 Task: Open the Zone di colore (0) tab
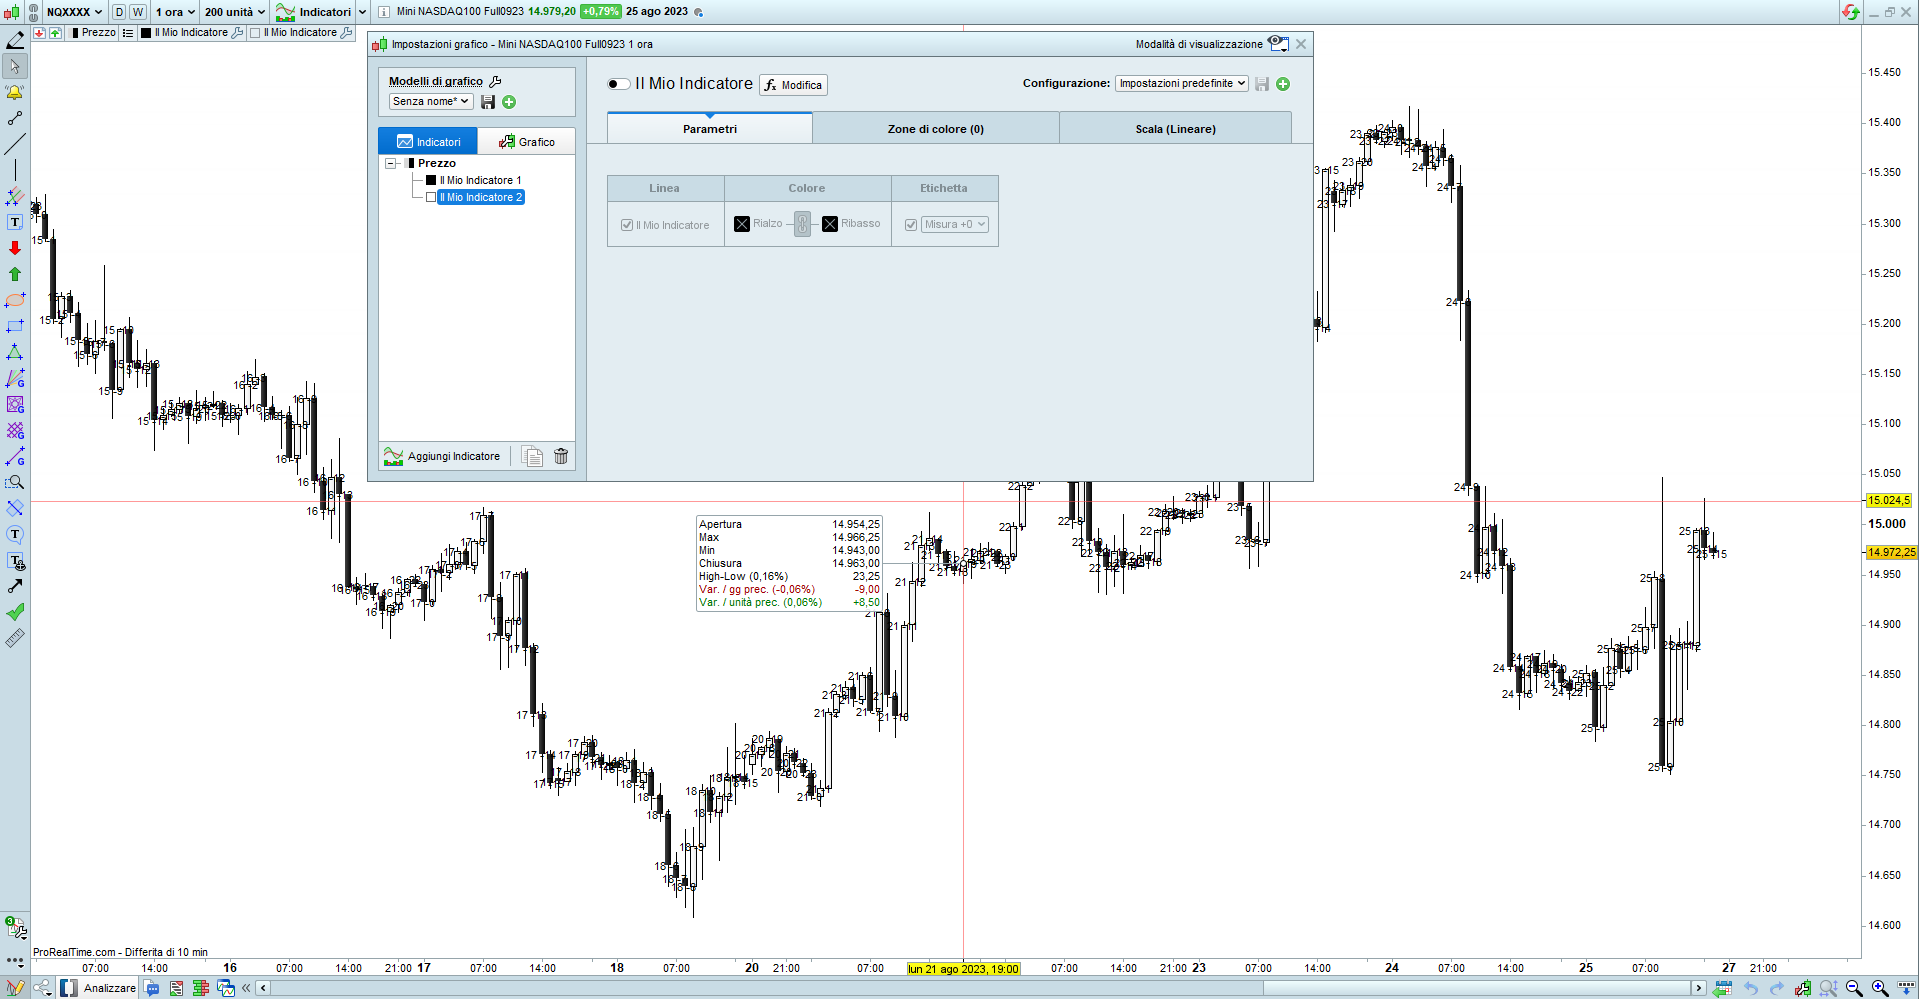(936, 129)
